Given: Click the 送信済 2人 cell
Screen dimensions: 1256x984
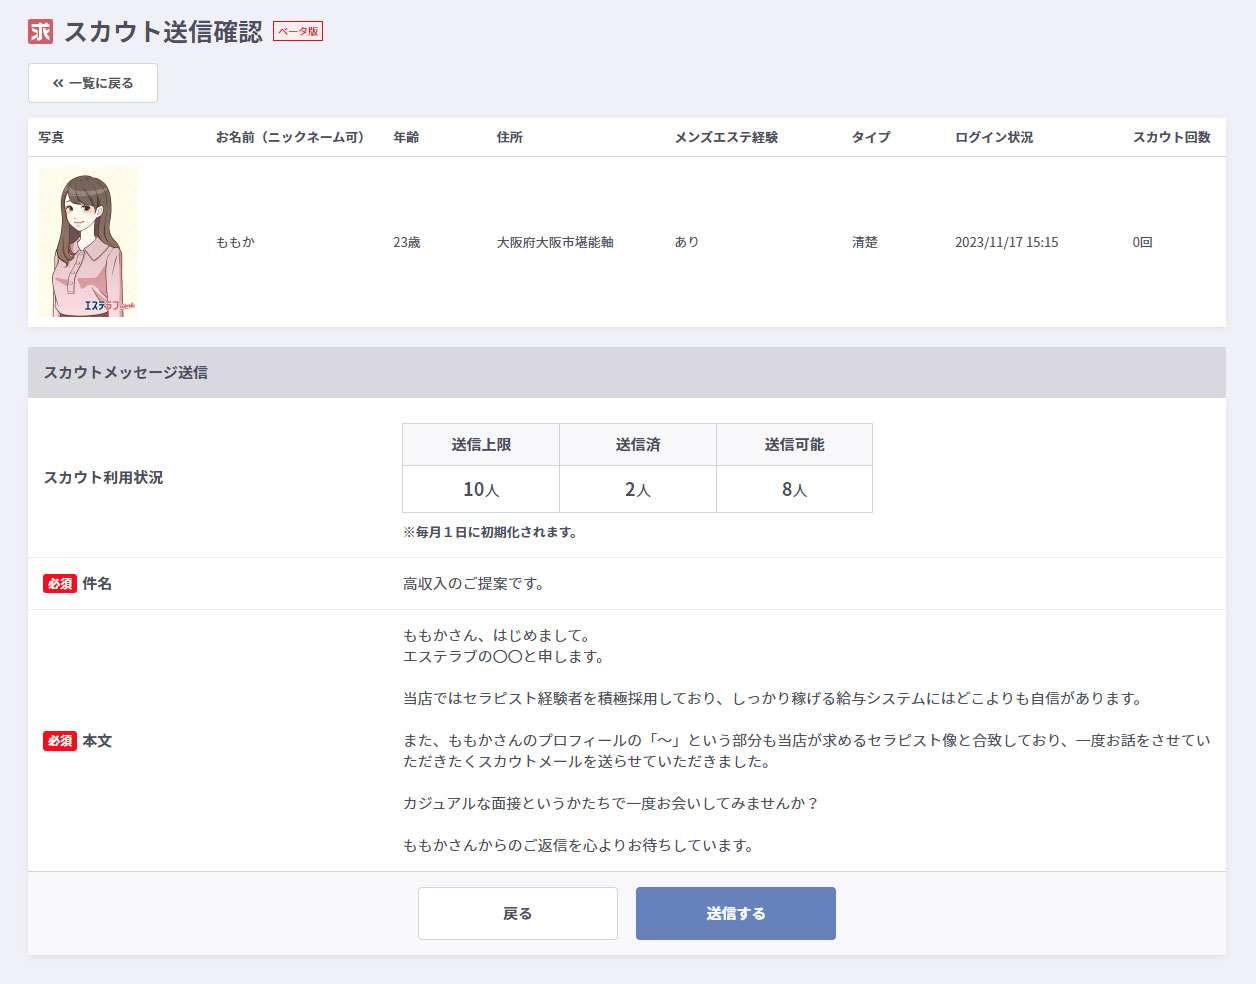Looking at the screenshot, I should [638, 489].
